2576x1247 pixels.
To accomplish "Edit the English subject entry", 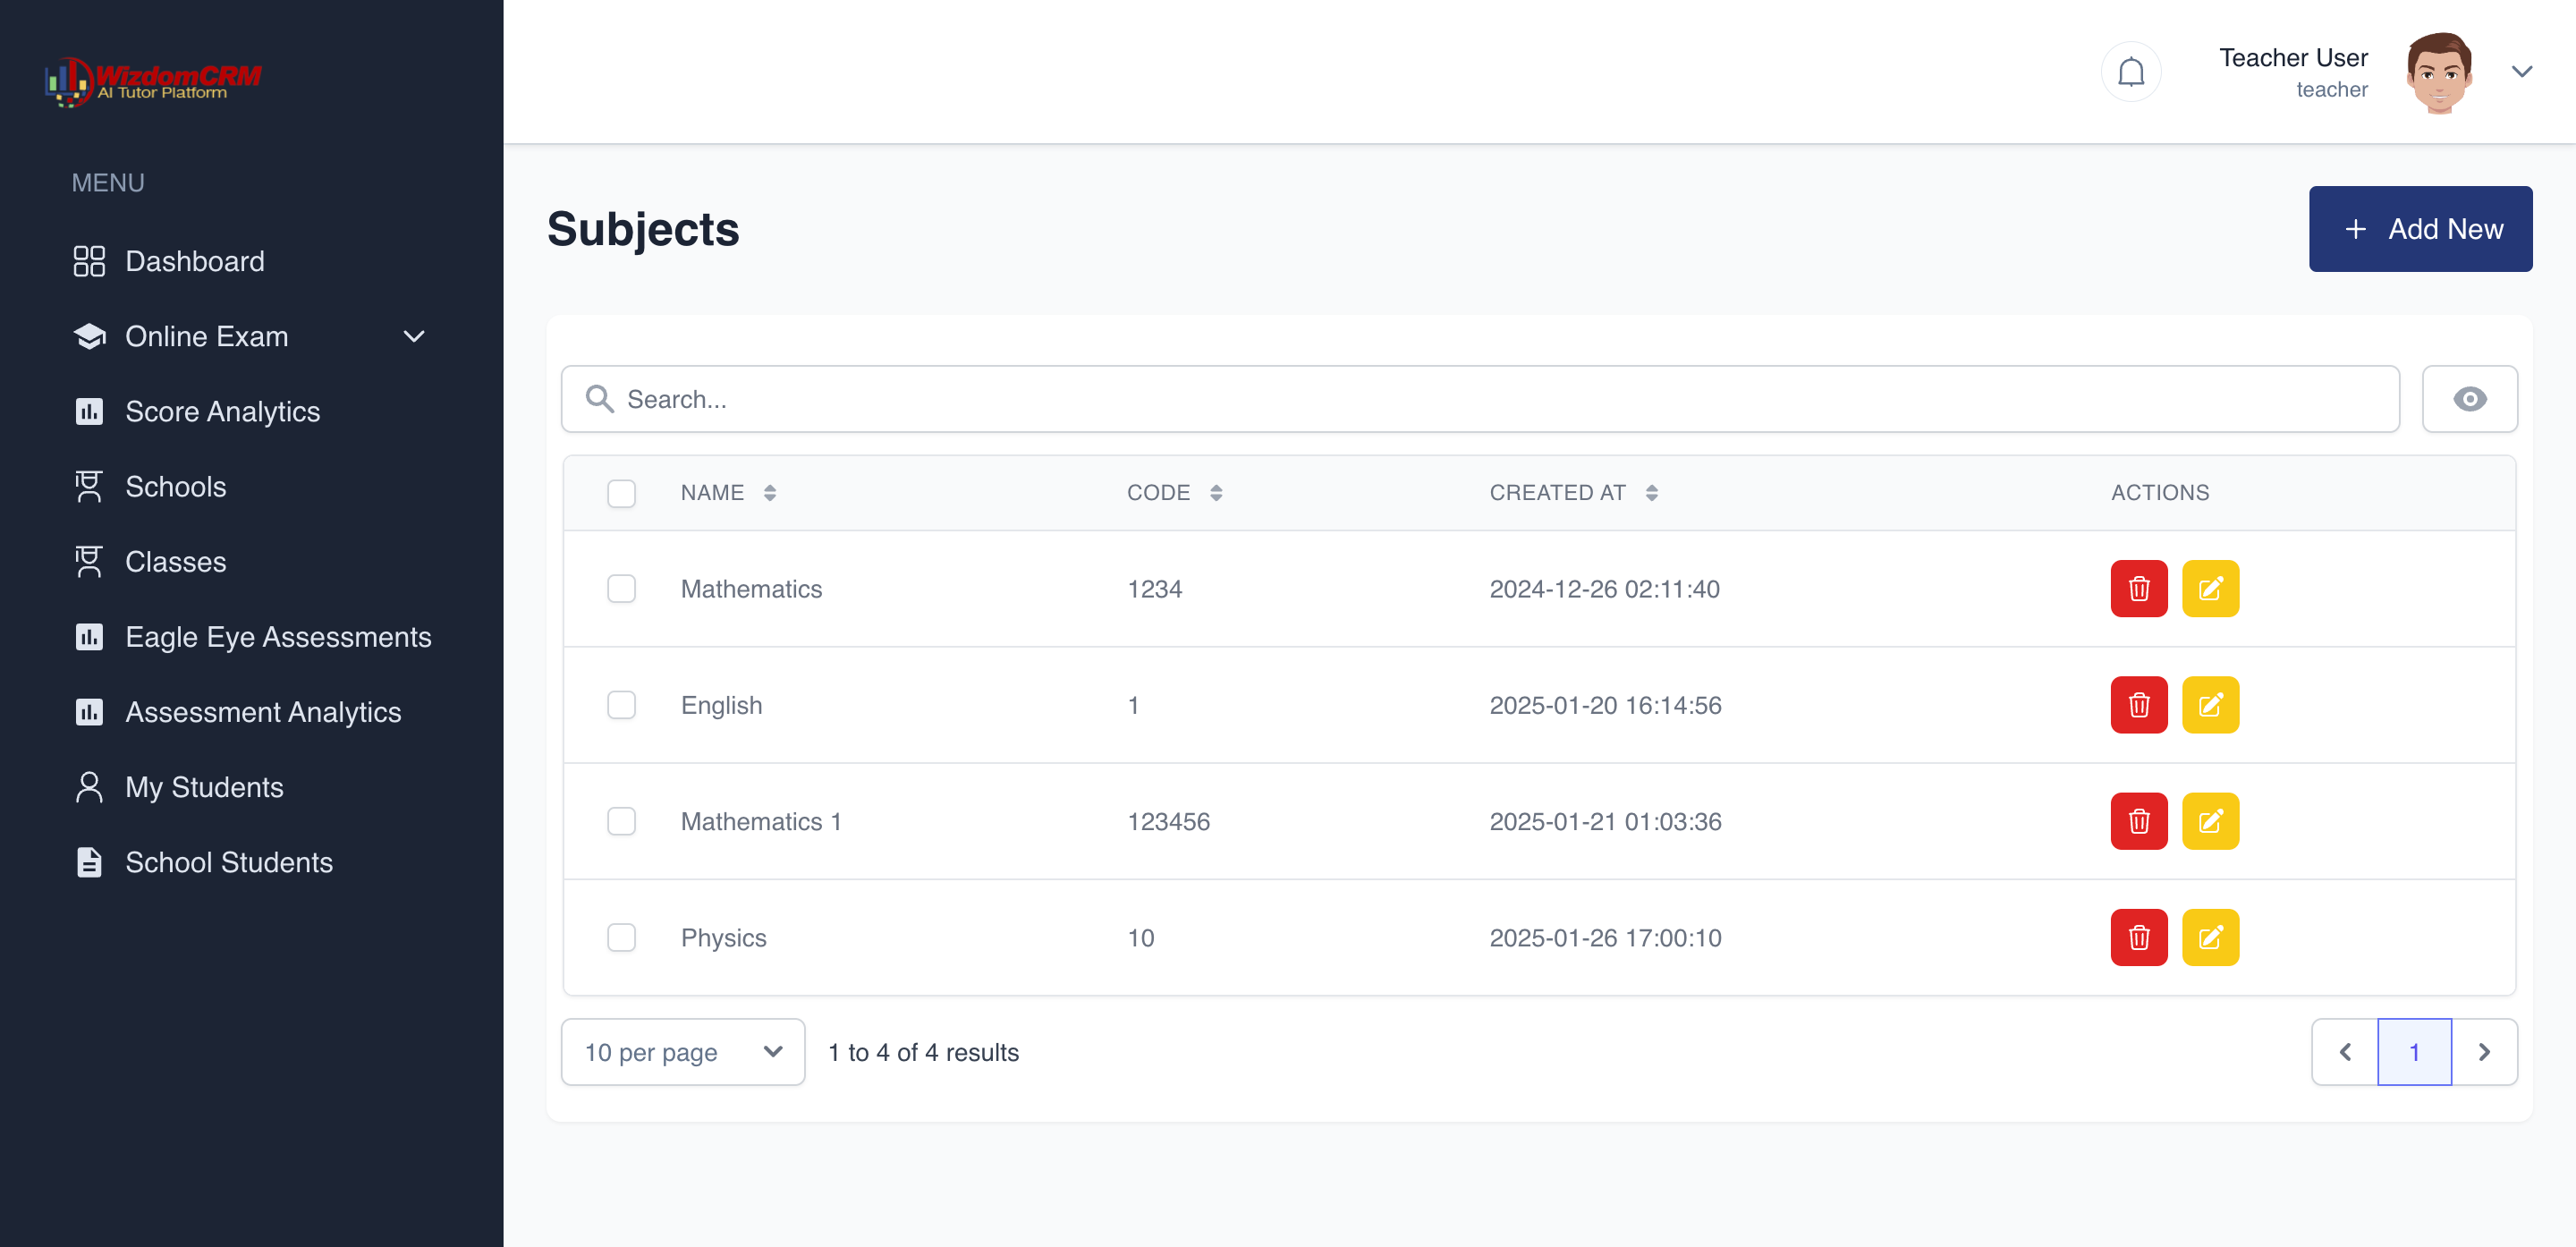I will pos(2210,705).
